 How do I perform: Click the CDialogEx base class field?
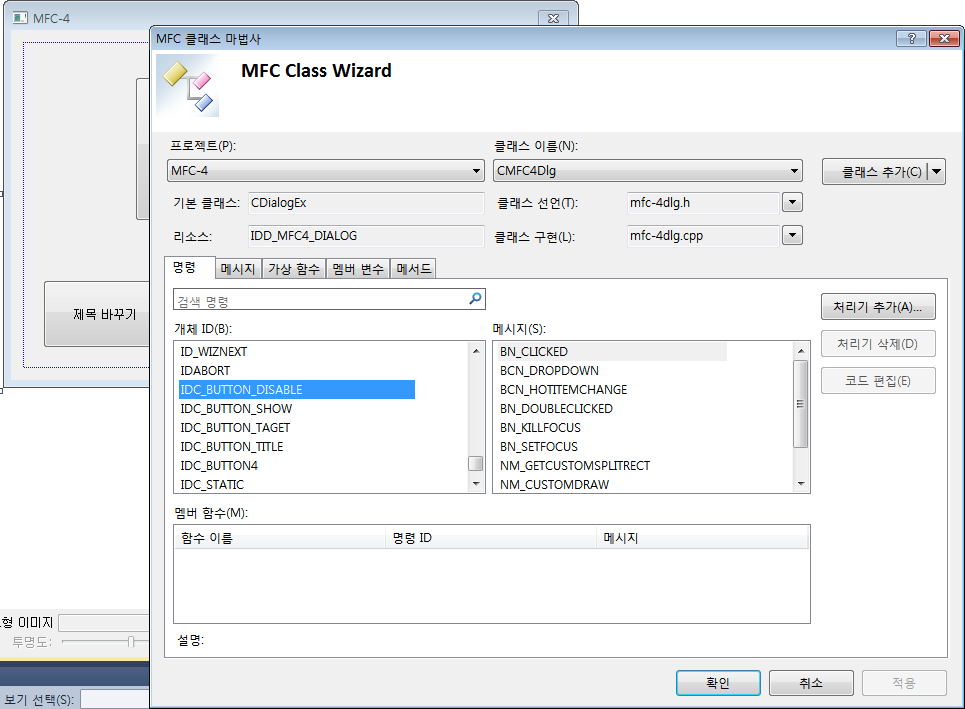(366, 202)
